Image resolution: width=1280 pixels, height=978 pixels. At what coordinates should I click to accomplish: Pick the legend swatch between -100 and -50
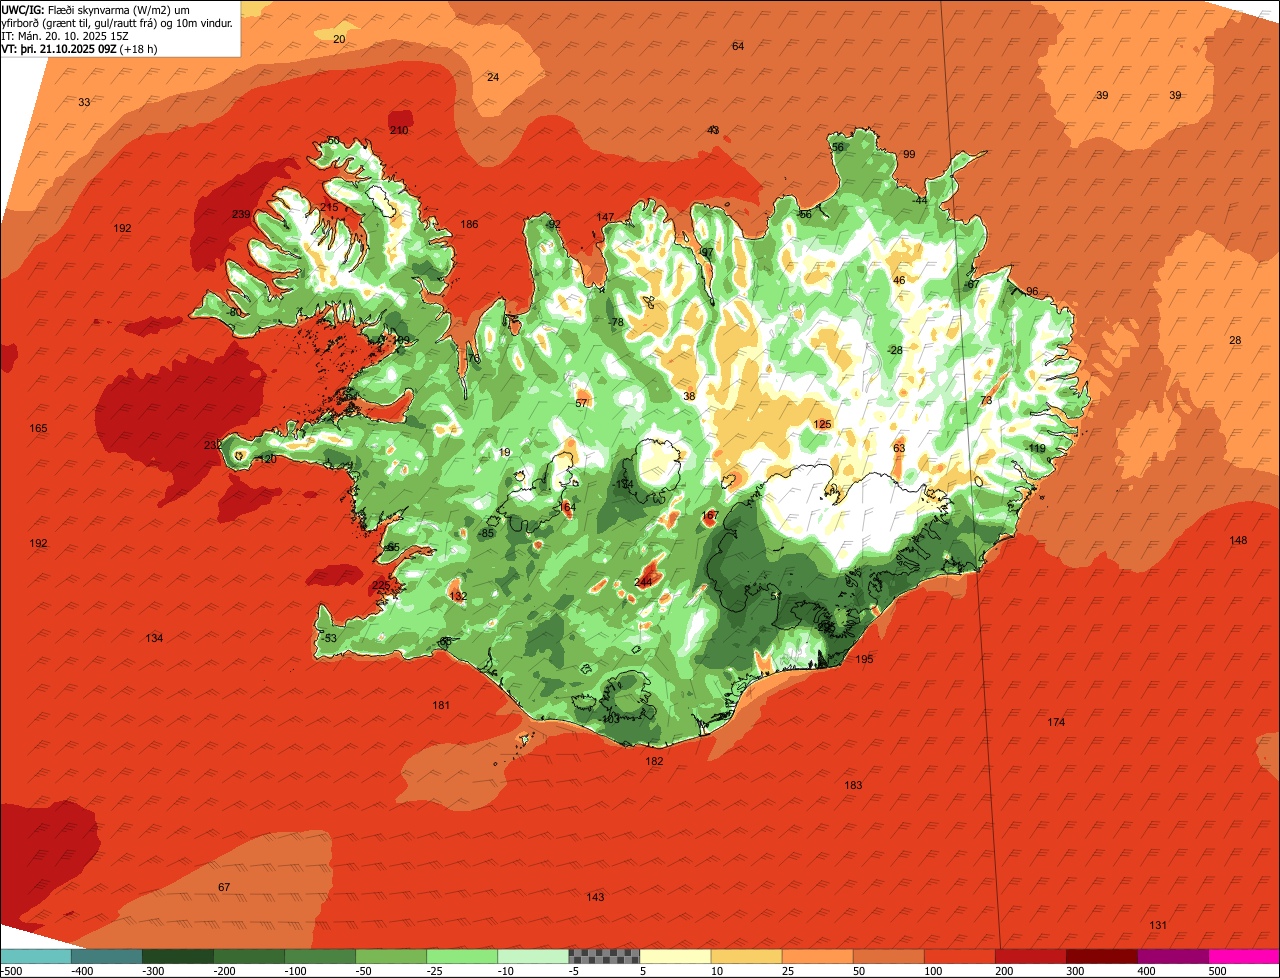[320, 956]
